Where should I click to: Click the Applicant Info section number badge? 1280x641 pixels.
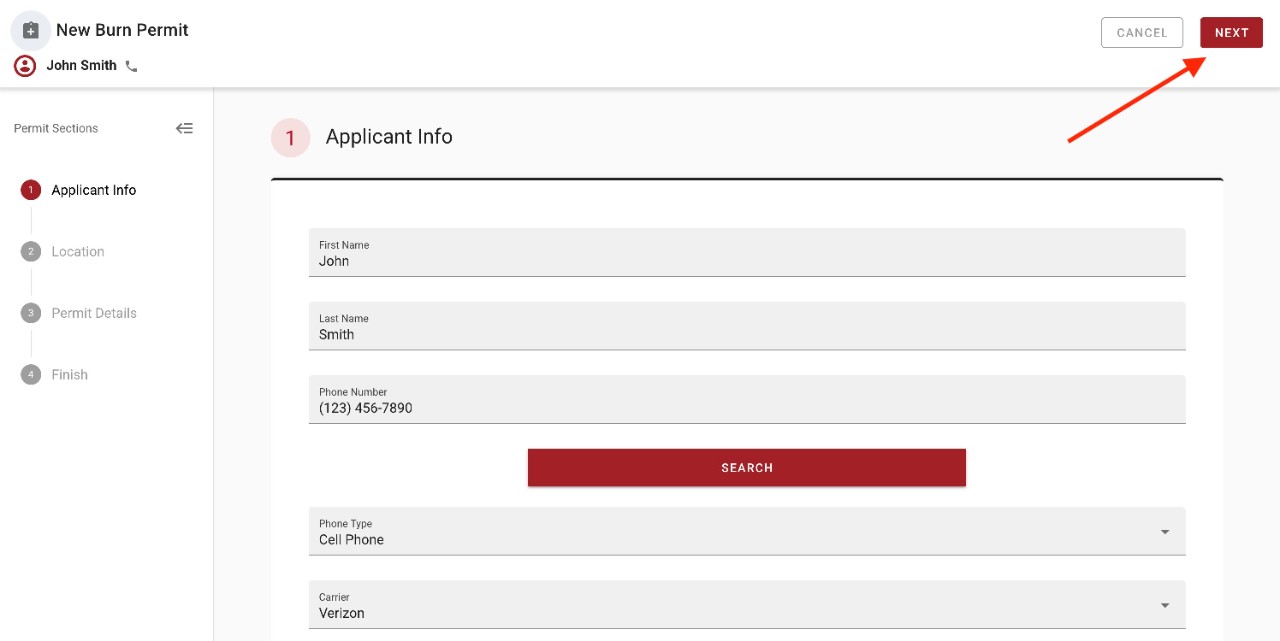(x=289, y=137)
